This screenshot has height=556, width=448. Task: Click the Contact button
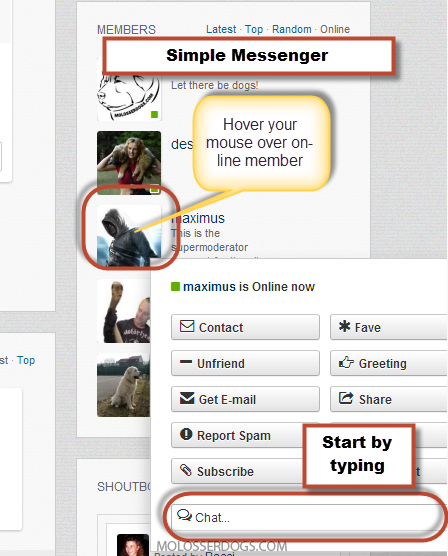pyautogui.click(x=245, y=327)
